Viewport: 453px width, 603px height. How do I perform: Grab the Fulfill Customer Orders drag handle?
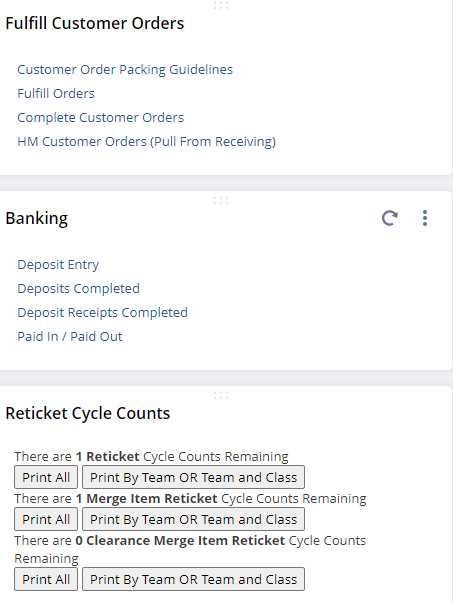pos(221,5)
